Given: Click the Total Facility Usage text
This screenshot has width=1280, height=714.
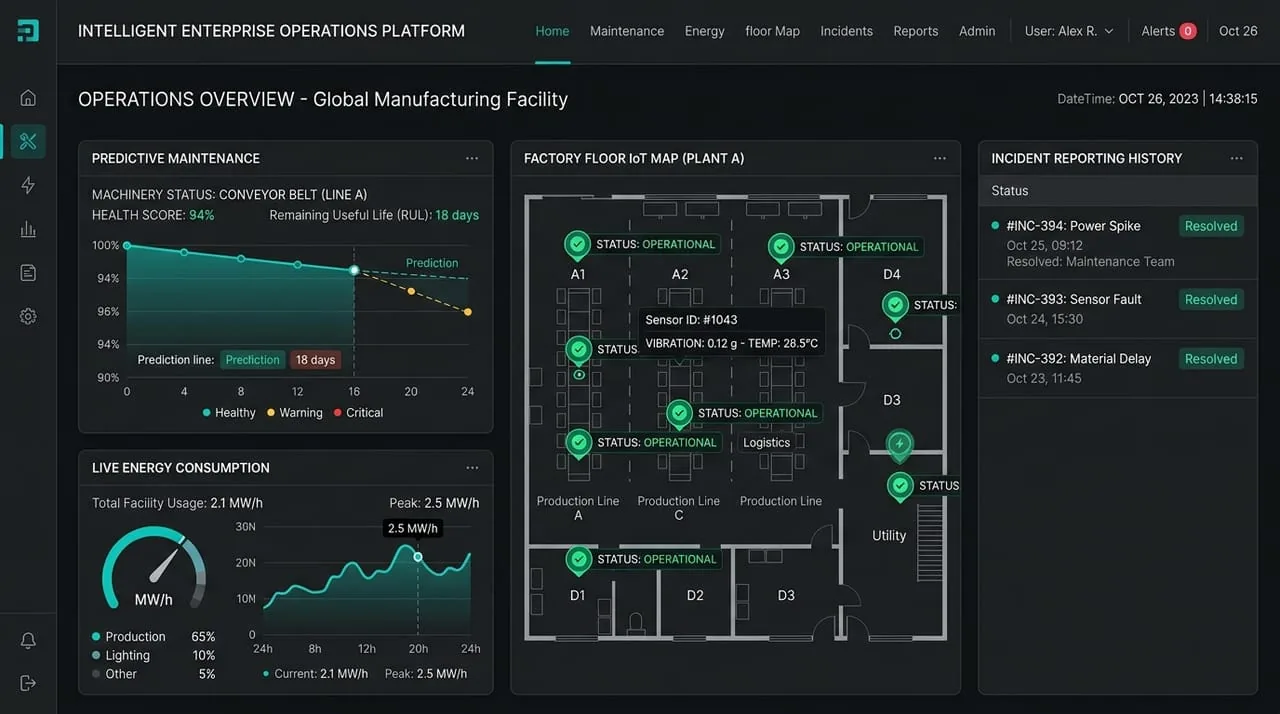Looking at the screenshot, I should coord(177,503).
